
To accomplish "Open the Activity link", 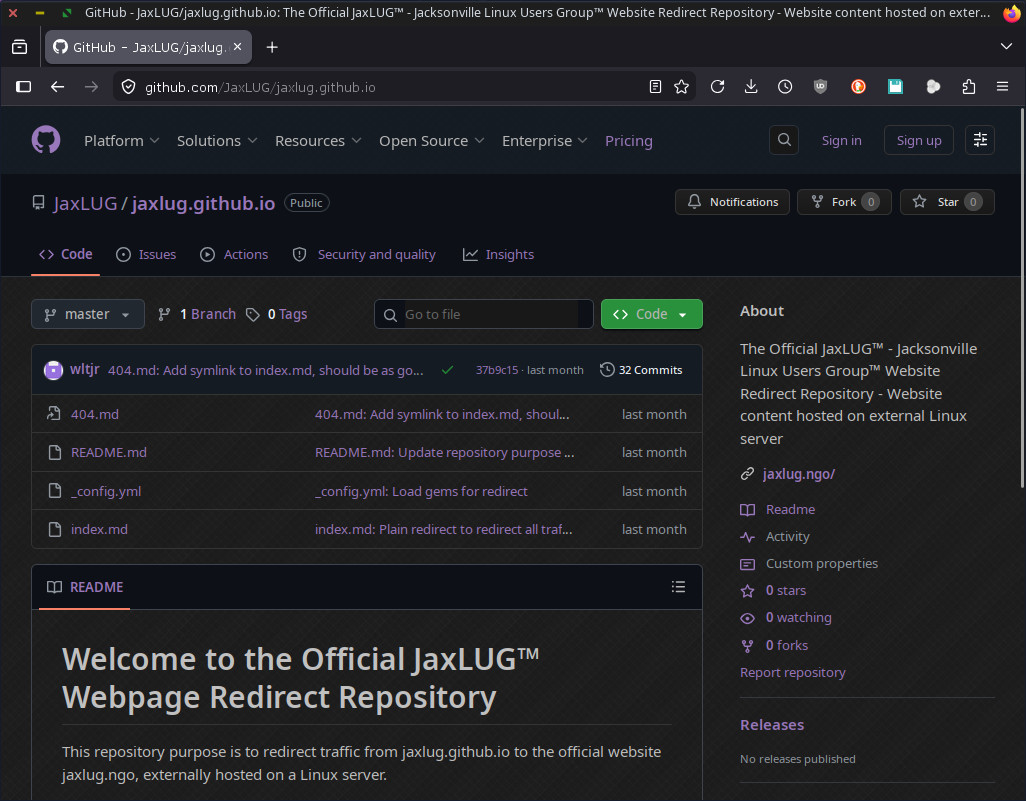I will point(788,537).
